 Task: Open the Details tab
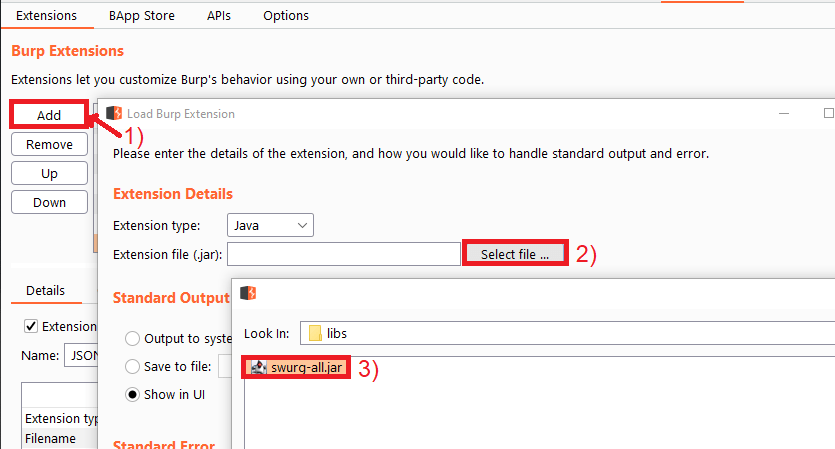coord(45,290)
